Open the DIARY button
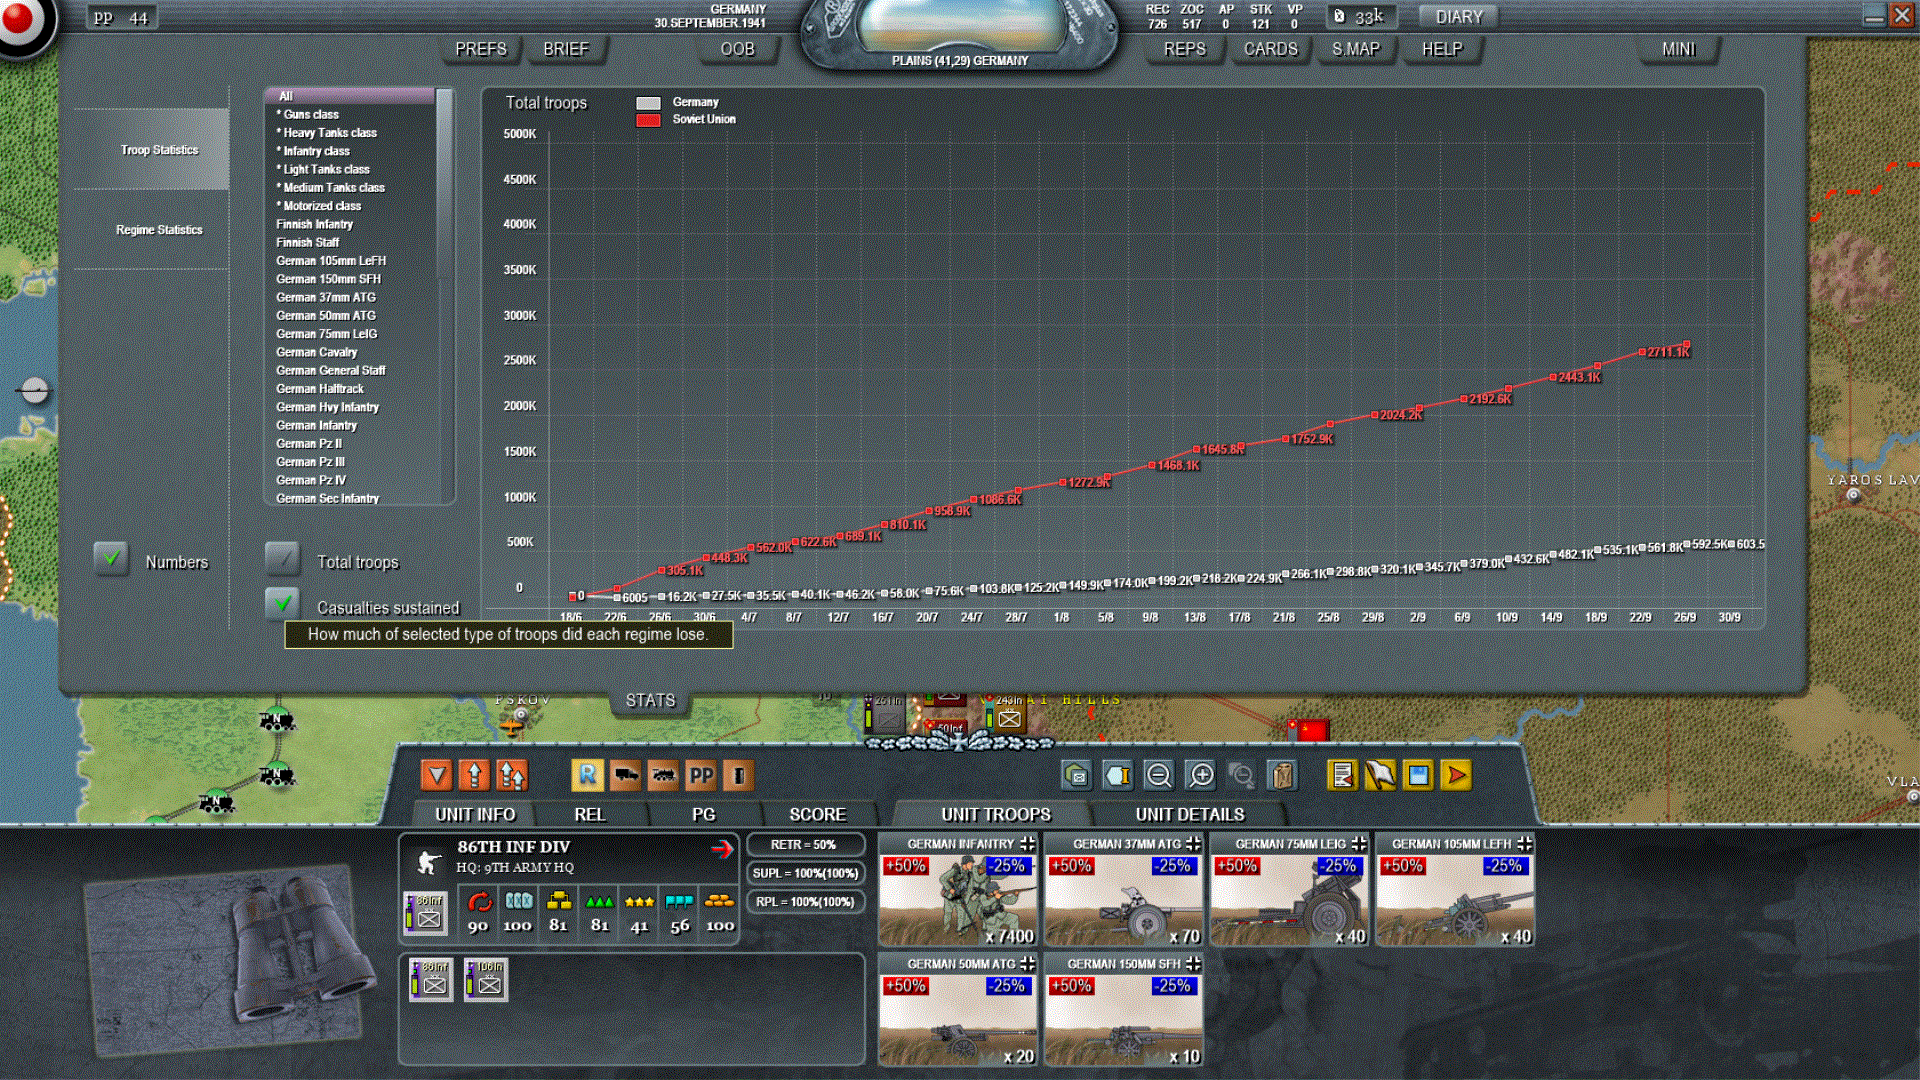 pyautogui.click(x=1458, y=17)
